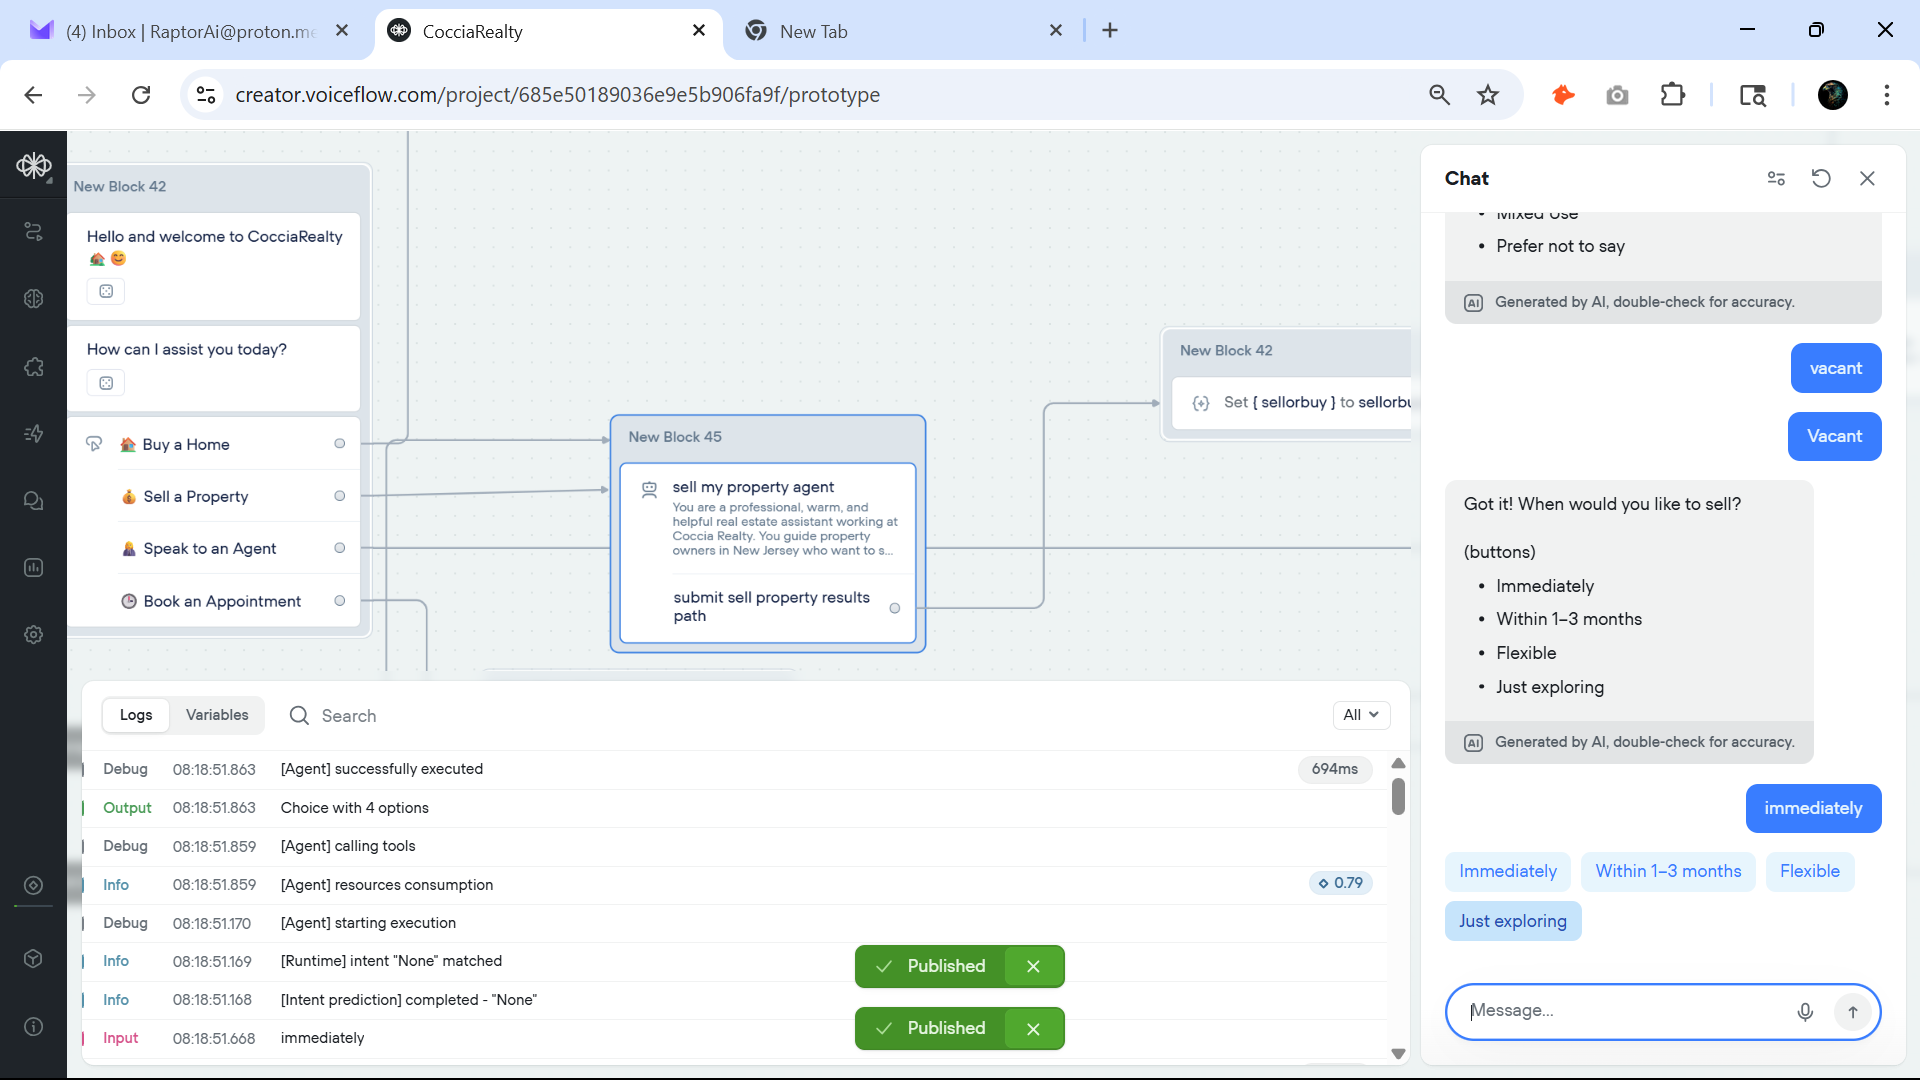Viewport: 1920px width, 1080px height.
Task: Click the card icon under welcome message
Action: click(x=106, y=291)
